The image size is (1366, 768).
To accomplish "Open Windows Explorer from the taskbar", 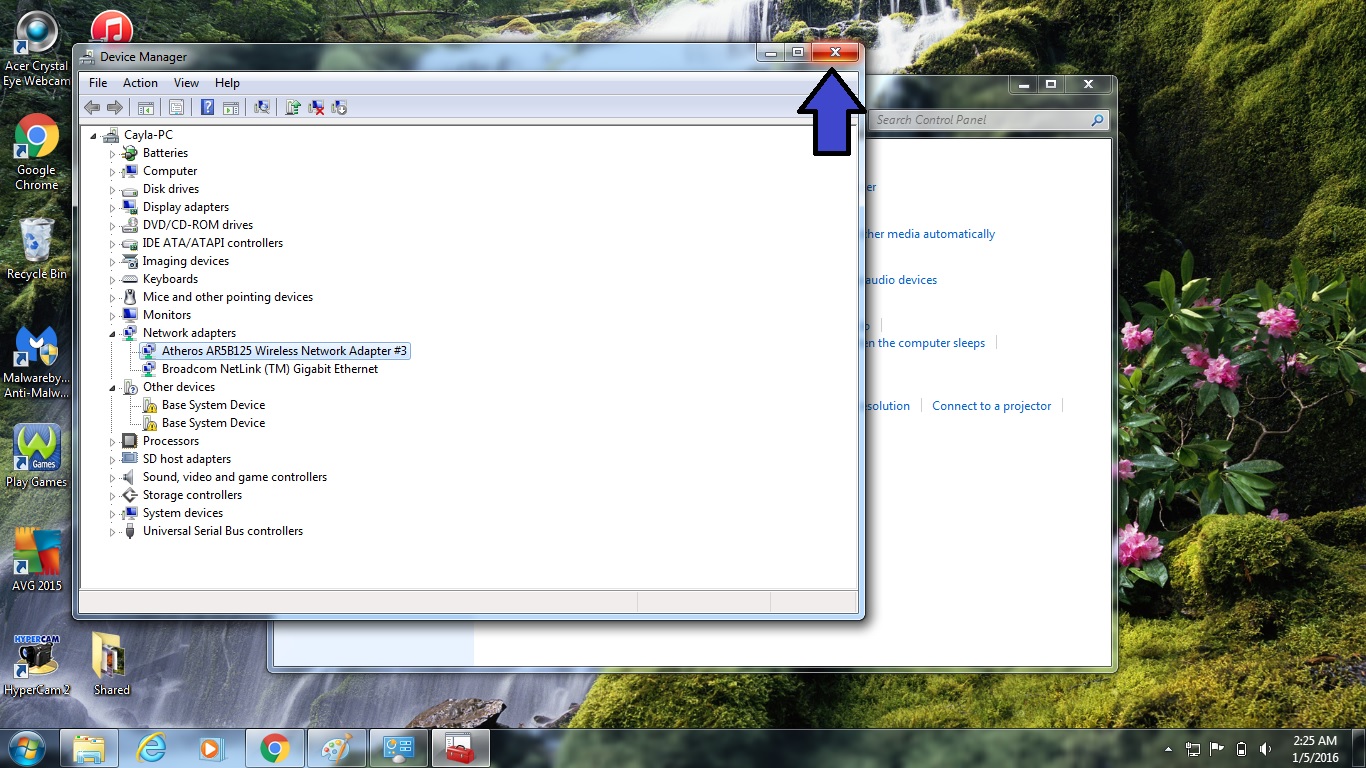I will click(89, 748).
